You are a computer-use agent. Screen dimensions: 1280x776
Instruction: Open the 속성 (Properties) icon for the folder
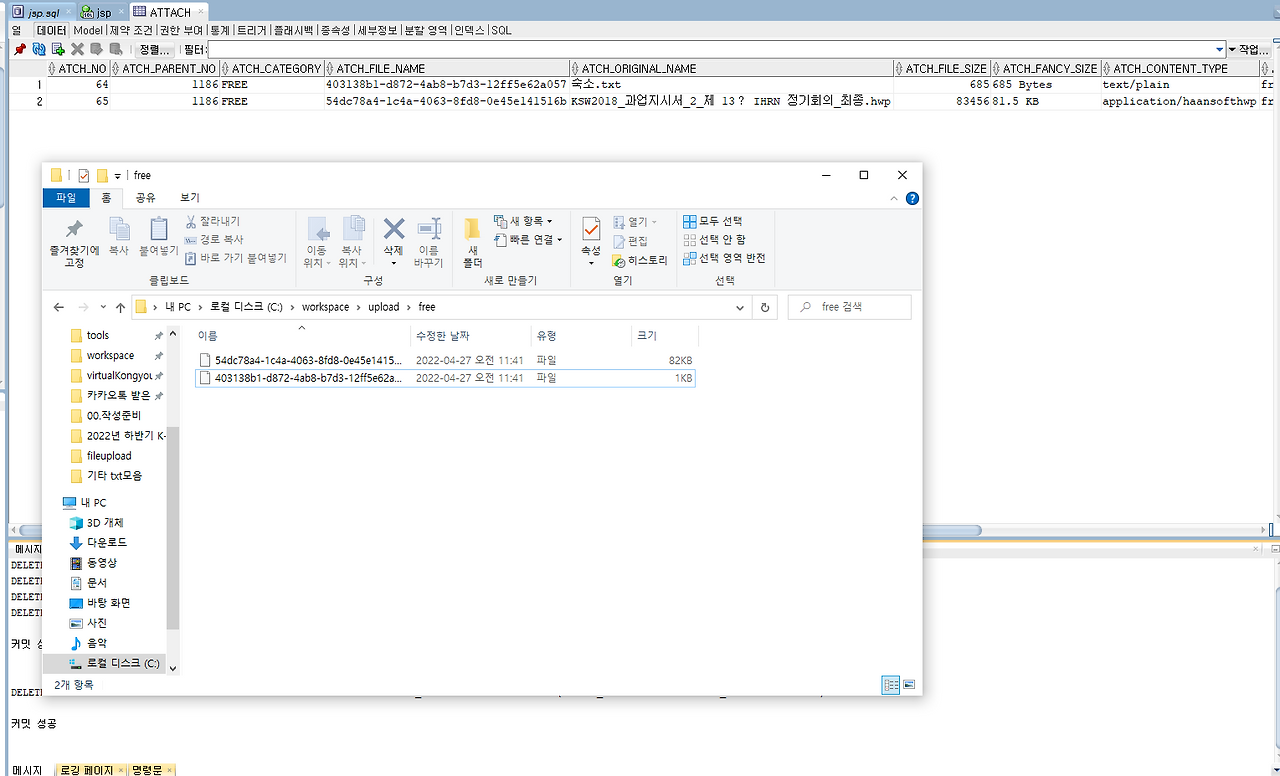click(591, 233)
